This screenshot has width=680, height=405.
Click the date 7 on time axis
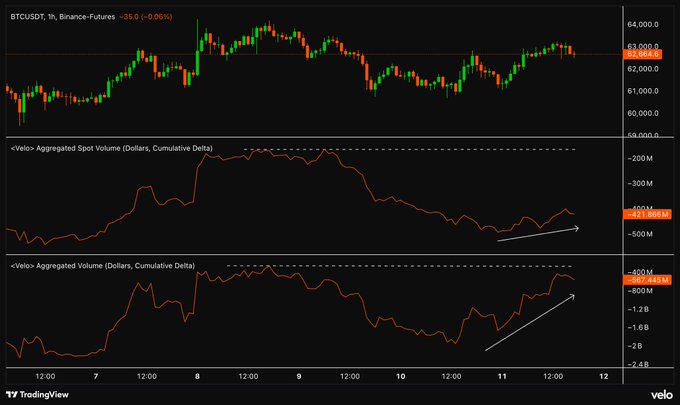point(96,376)
